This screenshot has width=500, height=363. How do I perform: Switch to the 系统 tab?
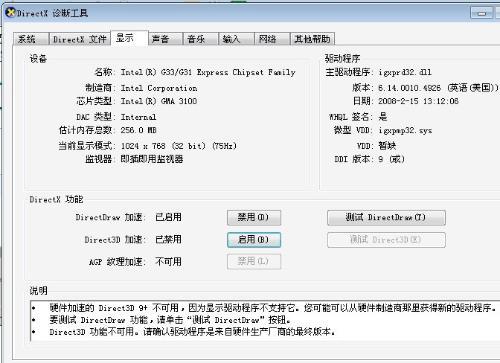pos(31,39)
